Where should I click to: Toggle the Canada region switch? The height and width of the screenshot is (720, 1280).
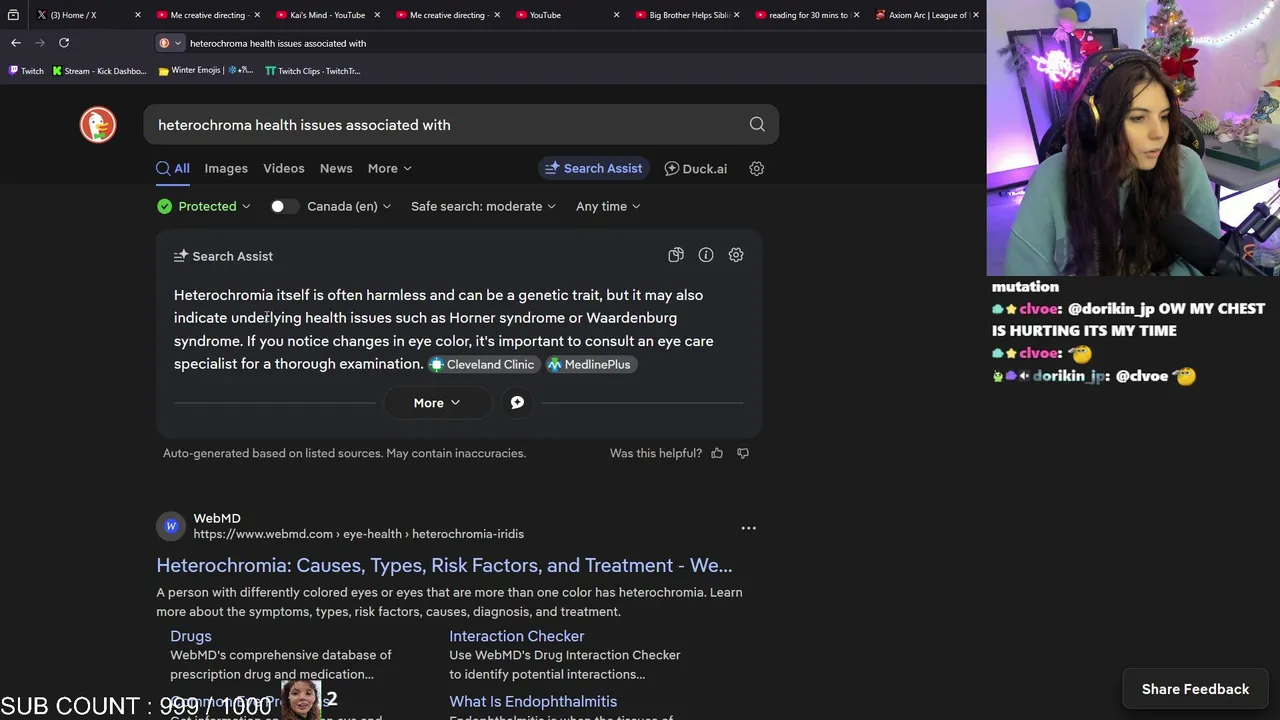[284, 207]
